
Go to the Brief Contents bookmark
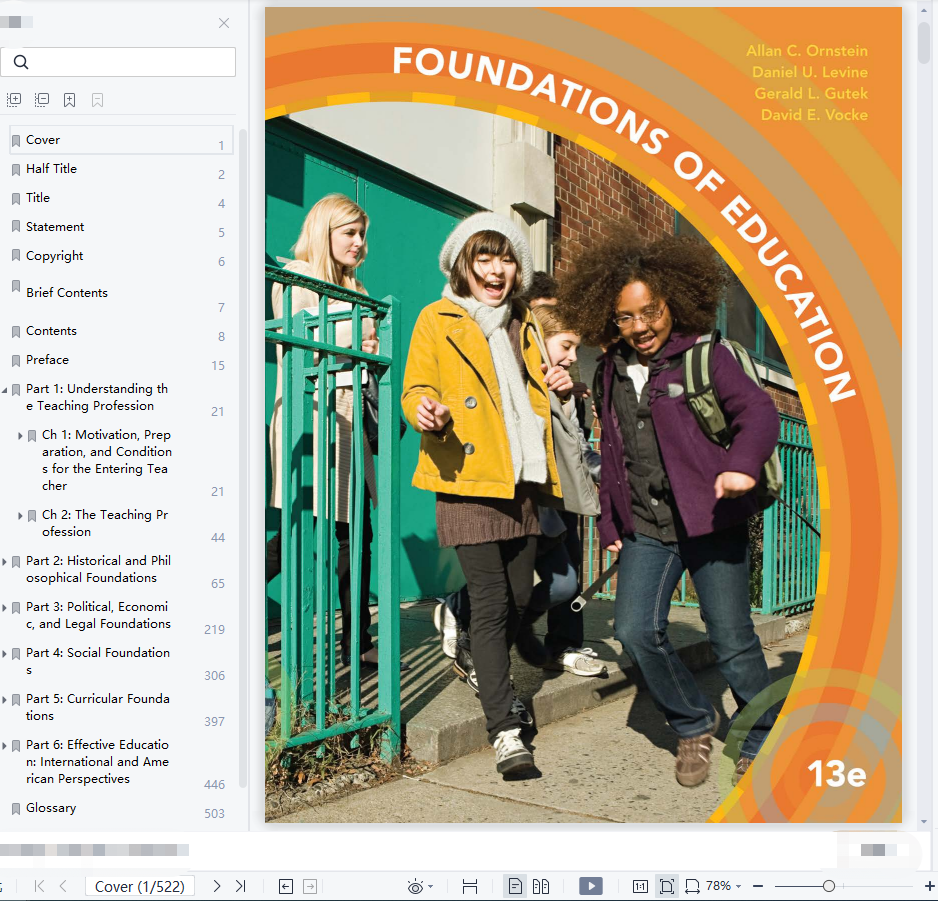67,293
